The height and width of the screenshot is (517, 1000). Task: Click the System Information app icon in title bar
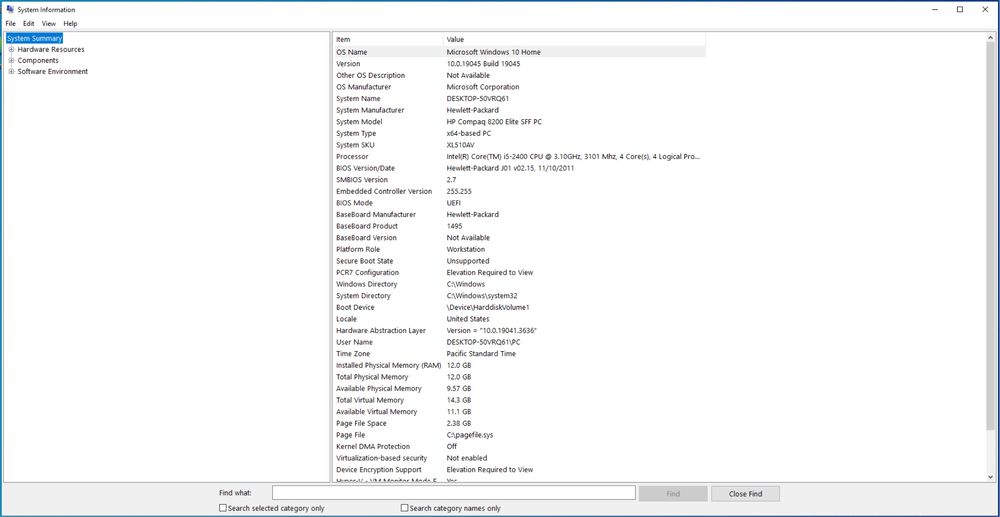pos(10,9)
